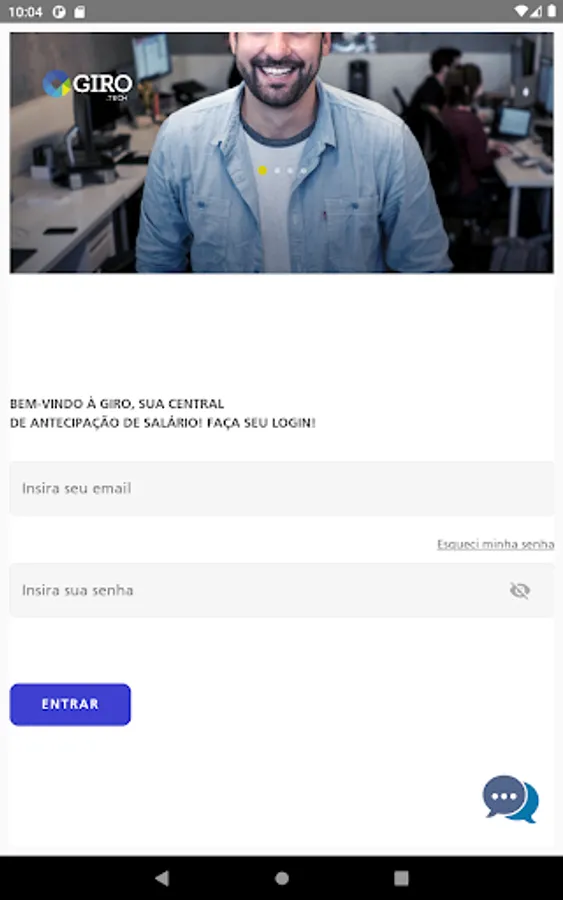Tap the ENTRAR login button
Screen dimensions: 563x900
[x=70, y=704]
